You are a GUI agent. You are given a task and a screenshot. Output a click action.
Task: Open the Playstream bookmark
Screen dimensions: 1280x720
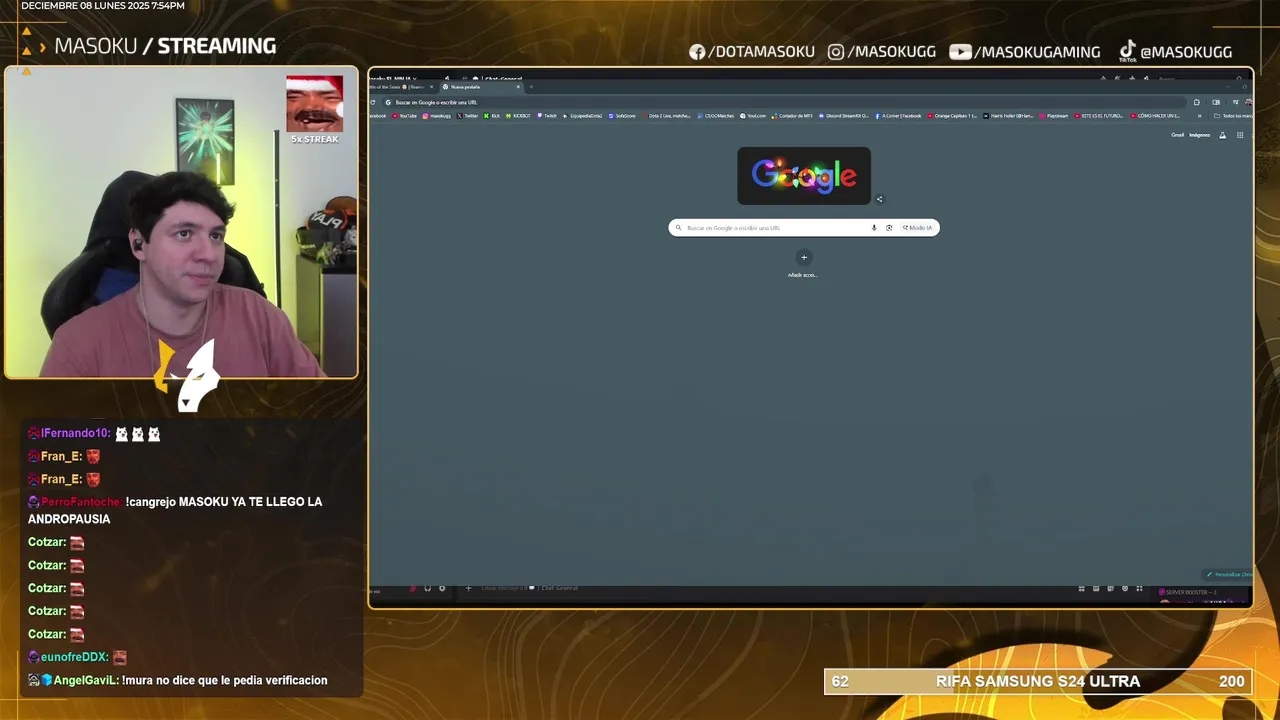pos(1054,116)
